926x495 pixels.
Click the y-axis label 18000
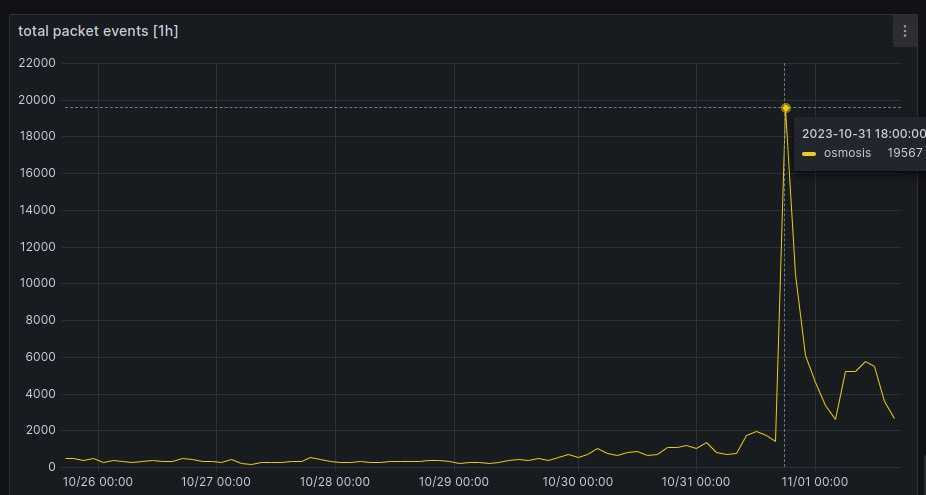[x=37, y=136]
